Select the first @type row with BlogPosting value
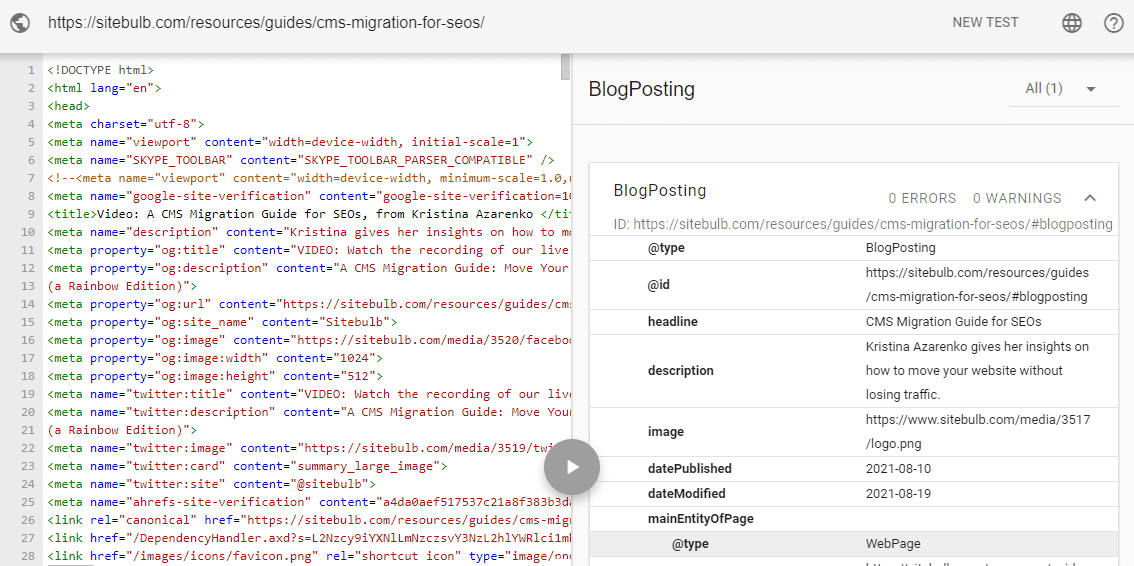The height and width of the screenshot is (566, 1134). 854,248
